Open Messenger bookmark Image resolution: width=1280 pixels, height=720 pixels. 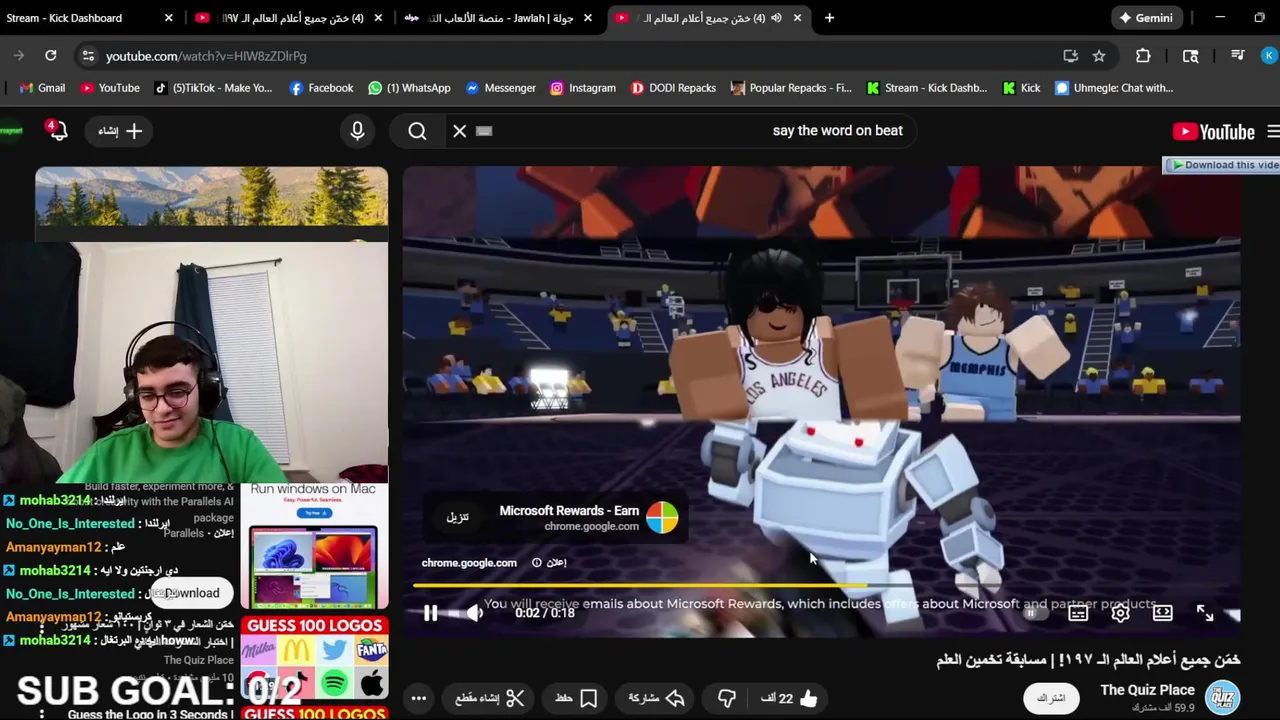[500, 88]
